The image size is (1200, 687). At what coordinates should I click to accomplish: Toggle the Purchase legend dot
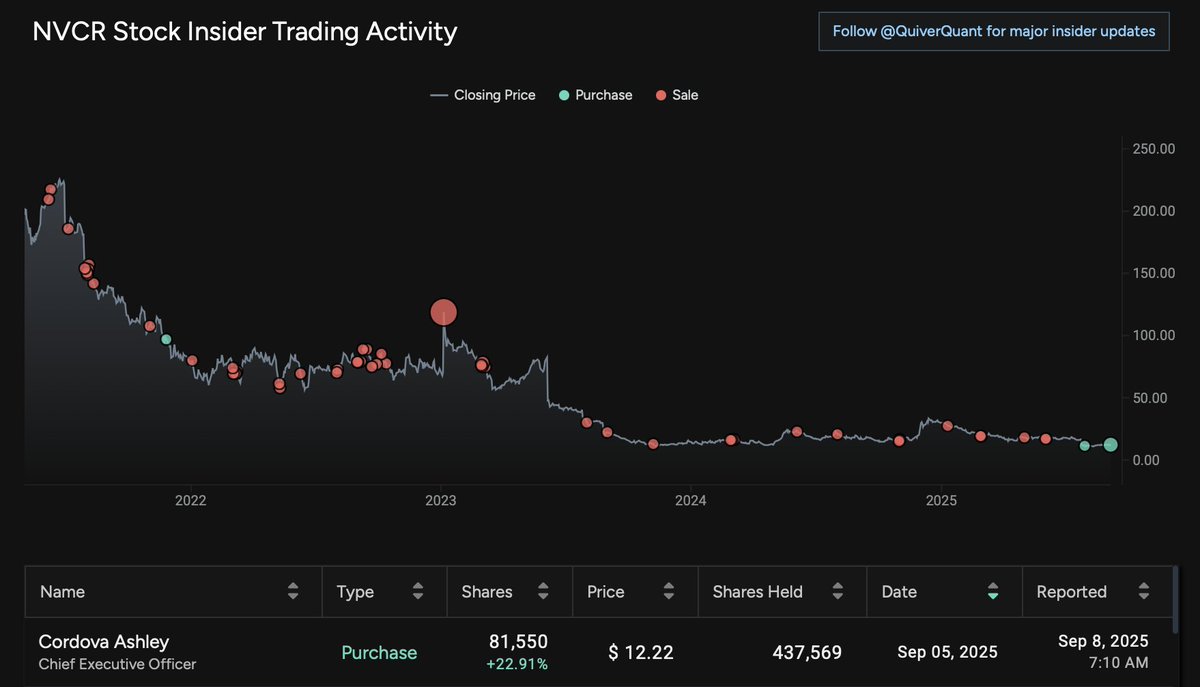[563, 95]
